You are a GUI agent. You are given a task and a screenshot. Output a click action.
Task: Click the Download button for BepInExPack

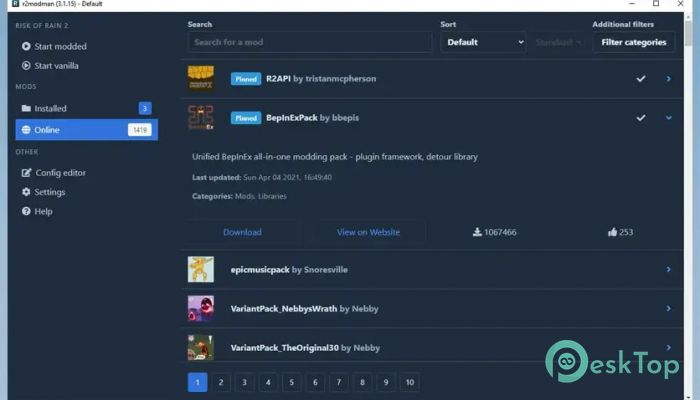242,232
